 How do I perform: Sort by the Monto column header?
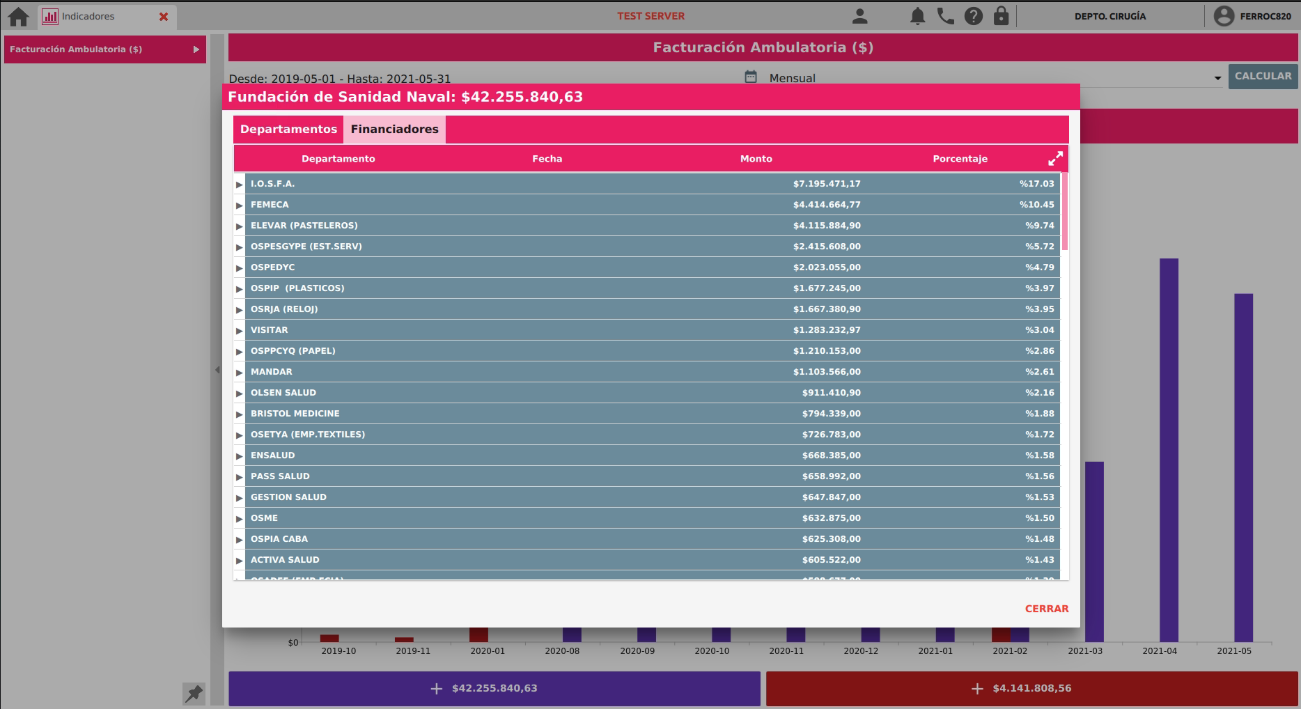tap(756, 159)
